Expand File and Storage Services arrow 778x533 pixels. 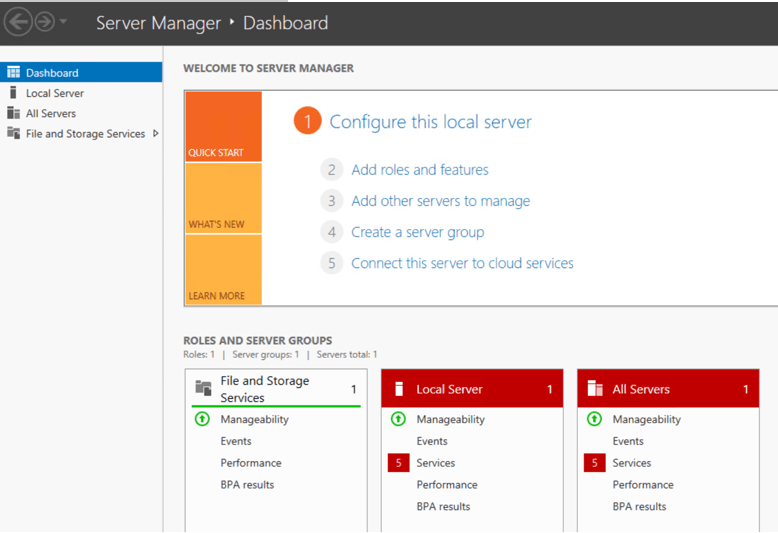coord(156,133)
